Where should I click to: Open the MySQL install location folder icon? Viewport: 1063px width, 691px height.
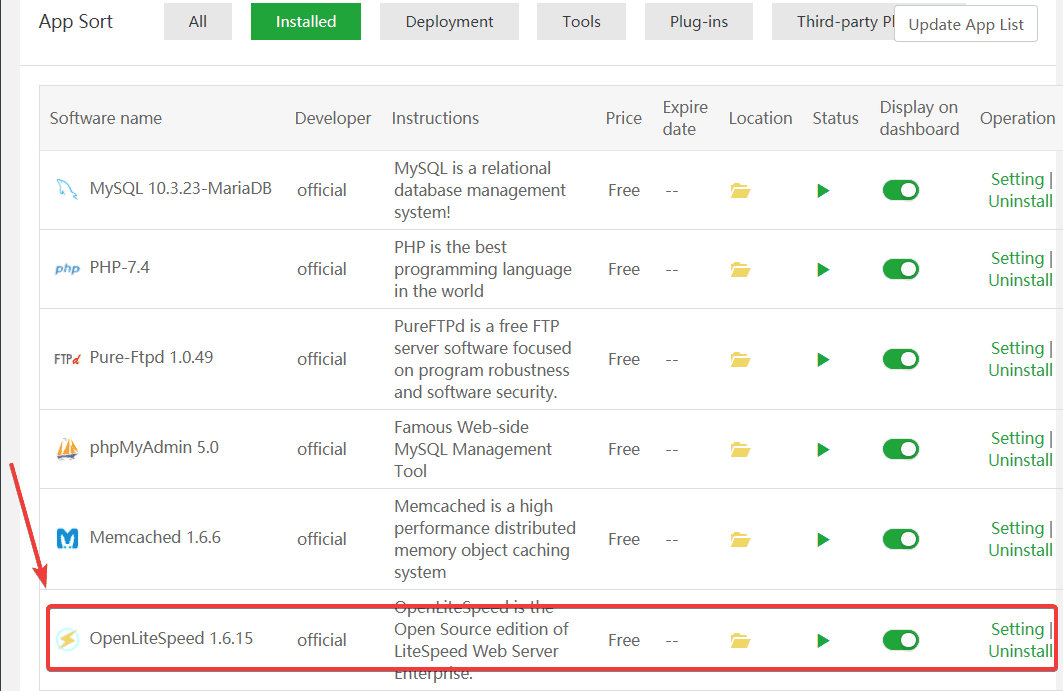(740, 190)
